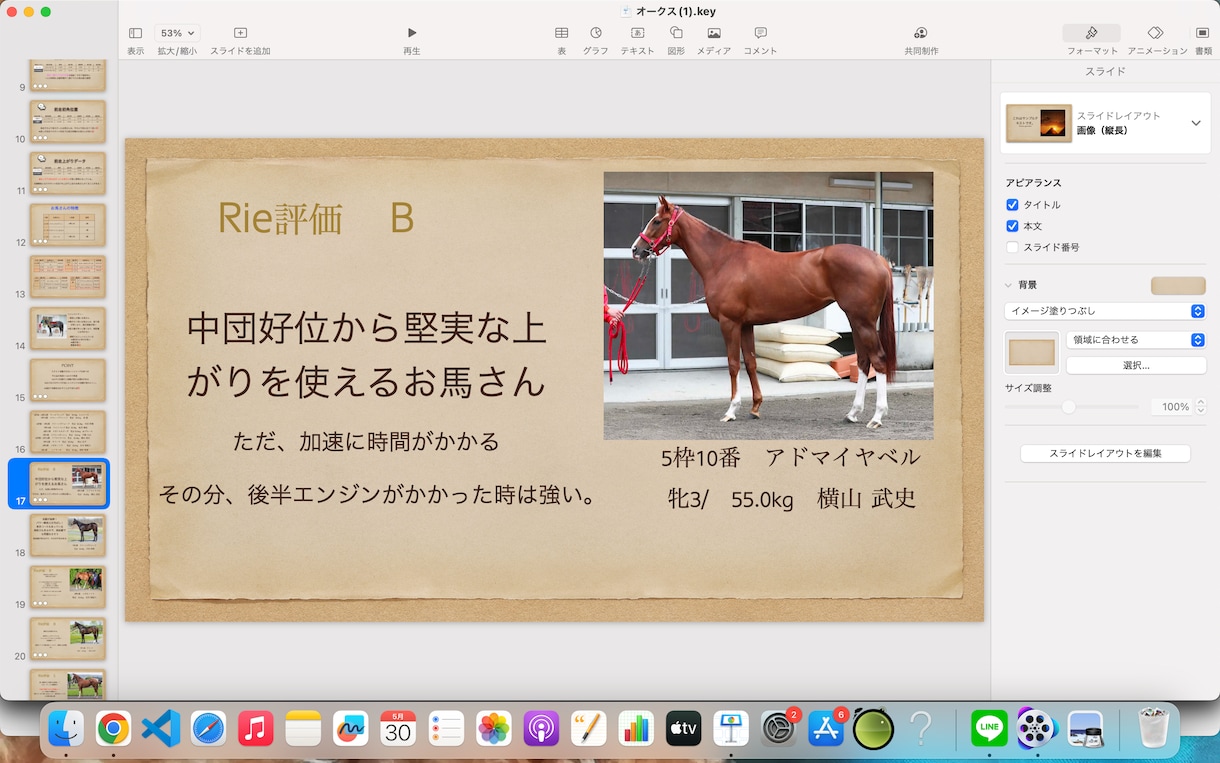Open Reminders from the Dock
This screenshot has width=1220, height=763.
click(x=446, y=729)
